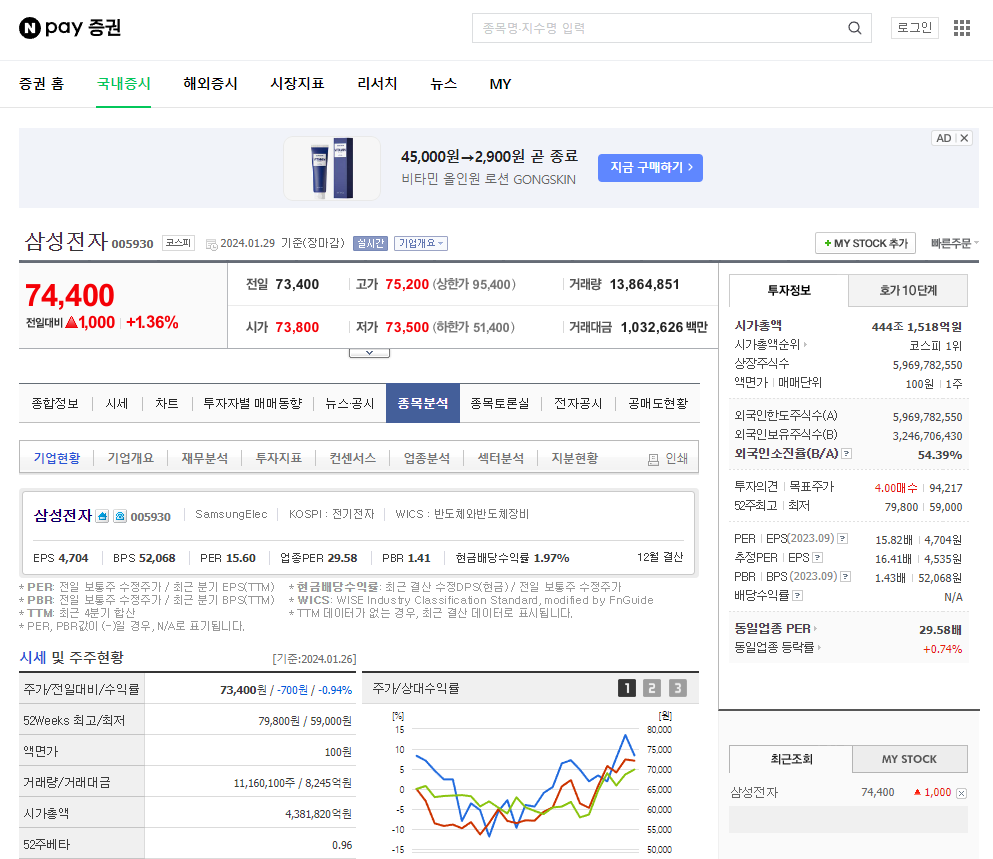Open help icon beside 배당수익률
Image resolution: width=993 pixels, height=859 pixels.
tap(796, 595)
